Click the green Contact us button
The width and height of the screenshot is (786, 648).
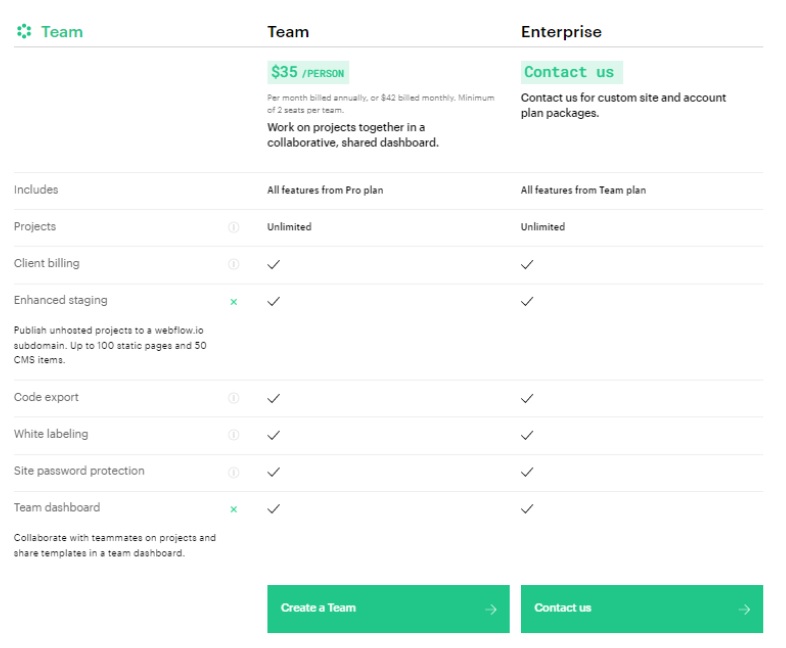point(642,608)
